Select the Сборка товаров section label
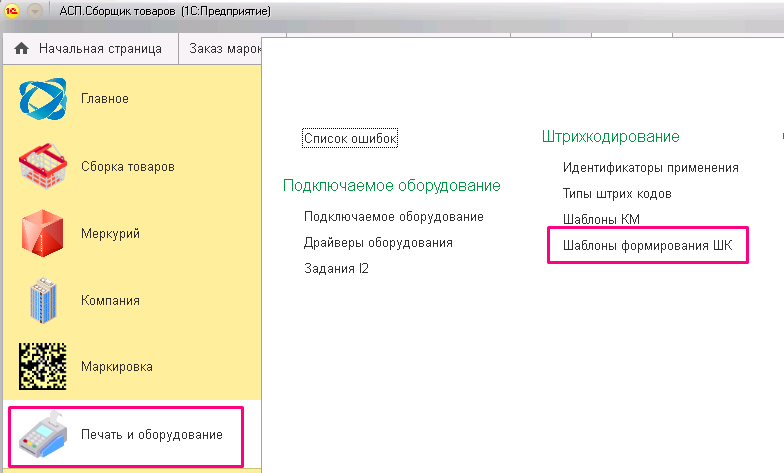Viewport: 784px width, 473px height. click(x=128, y=166)
